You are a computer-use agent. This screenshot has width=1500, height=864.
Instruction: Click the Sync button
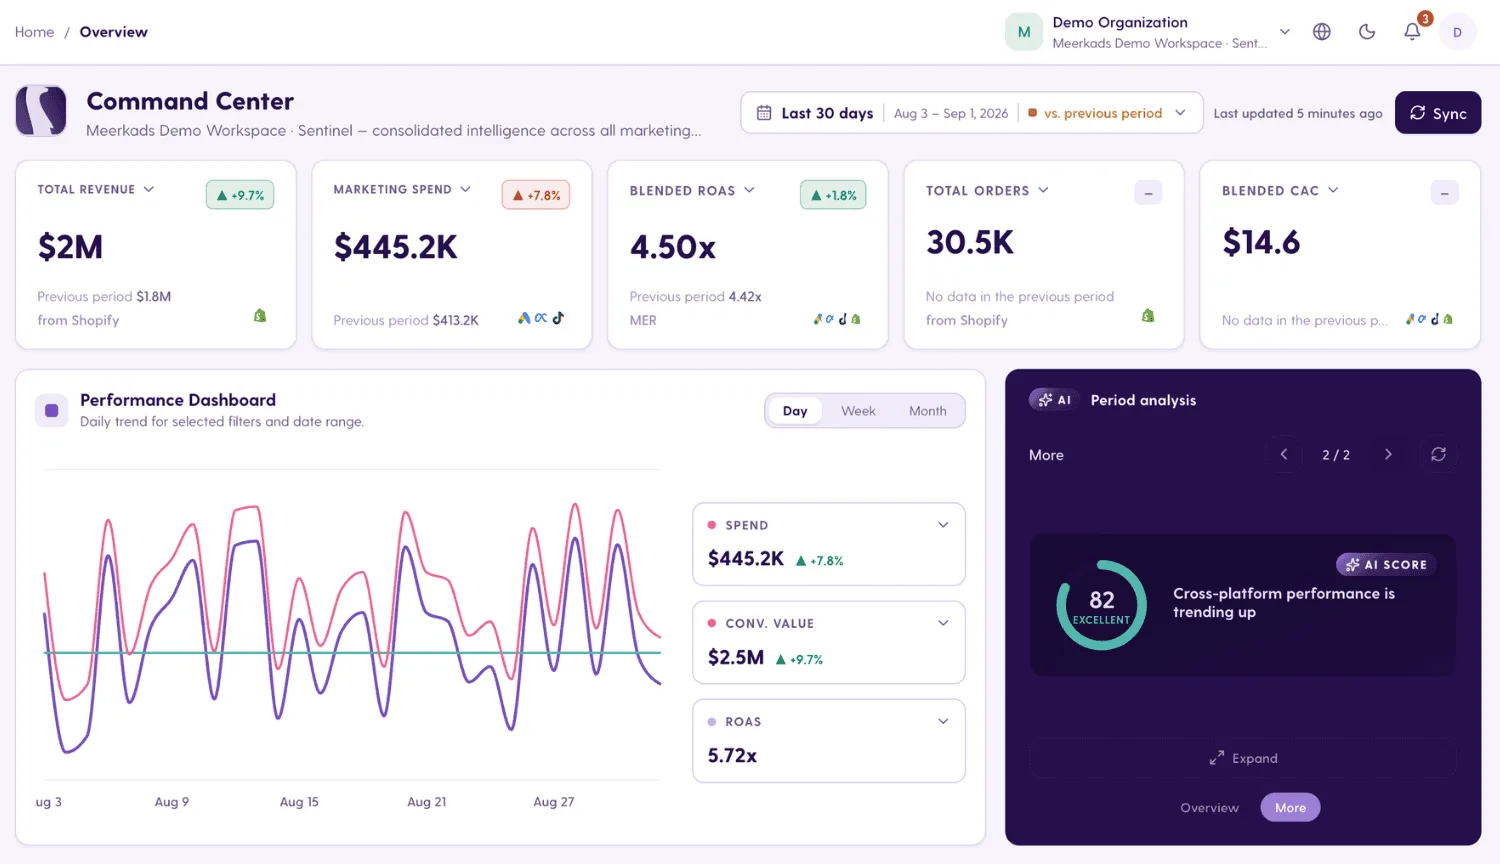tap(1438, 113)
